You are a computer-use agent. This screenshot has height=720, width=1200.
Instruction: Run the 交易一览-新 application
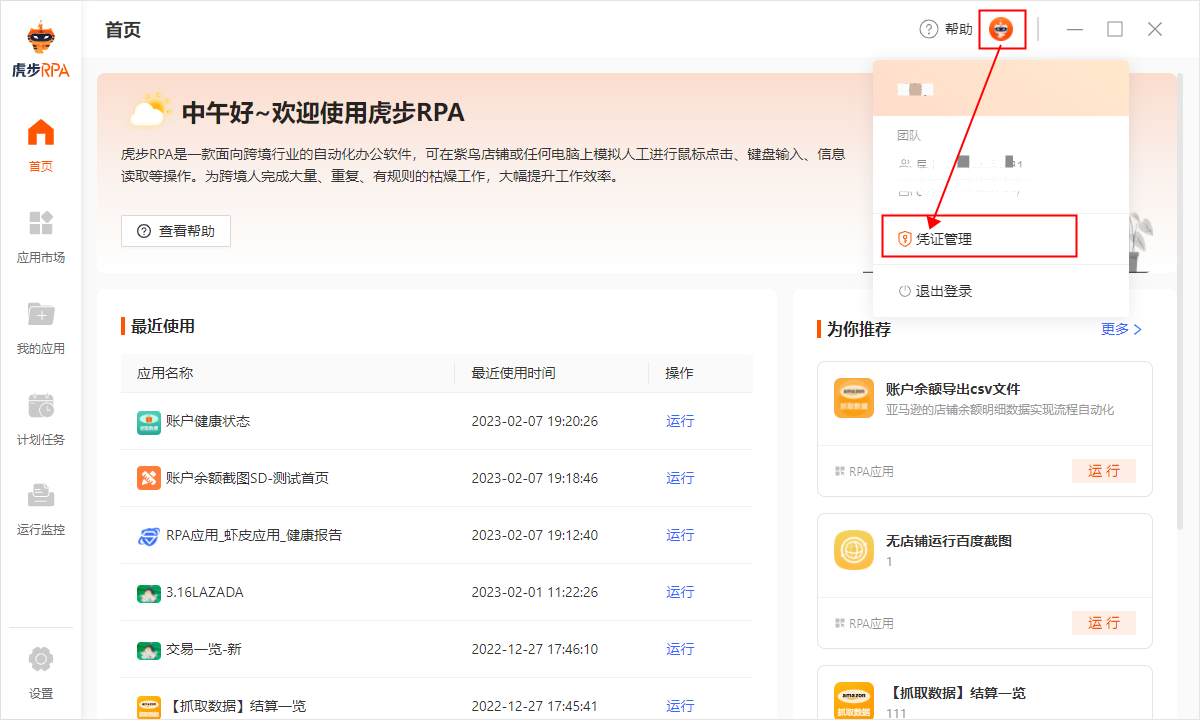680,649
